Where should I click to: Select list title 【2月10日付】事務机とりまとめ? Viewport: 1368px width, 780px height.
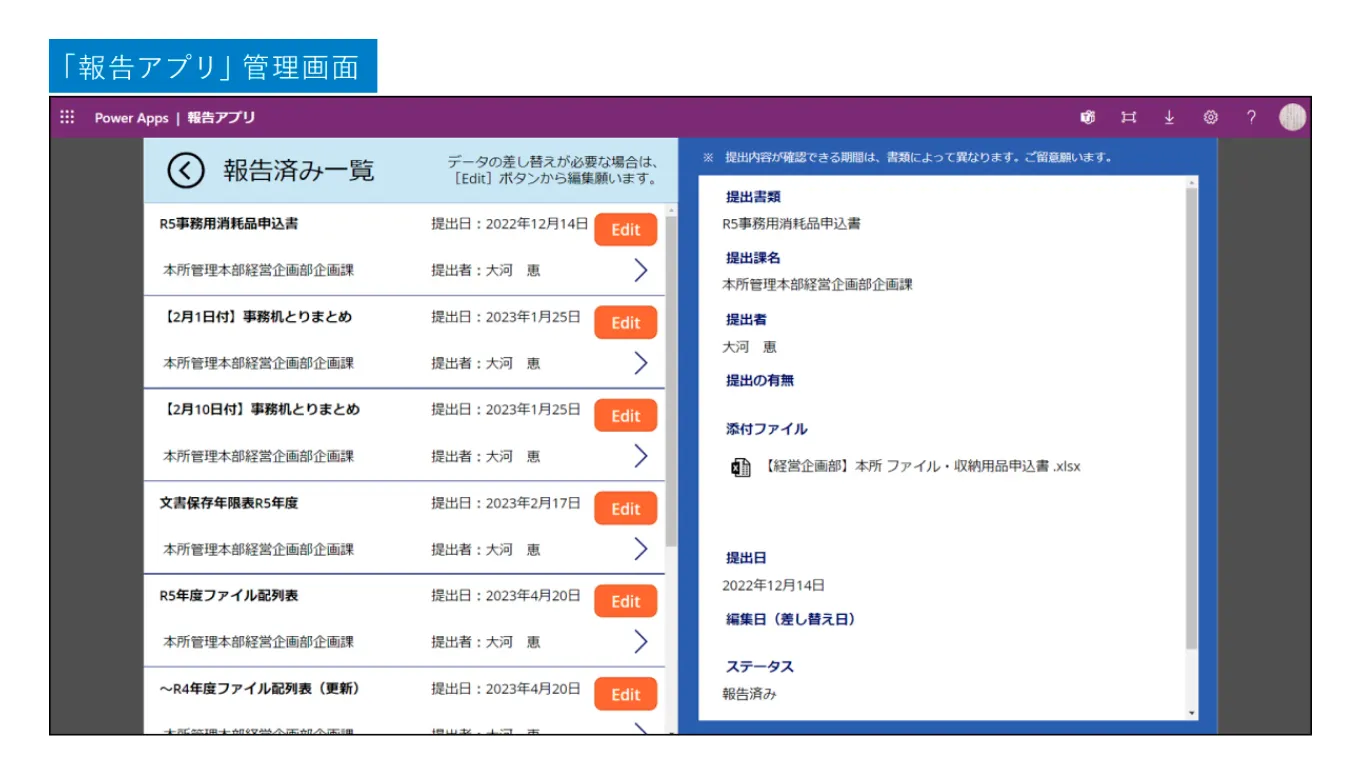coord(260,410)
